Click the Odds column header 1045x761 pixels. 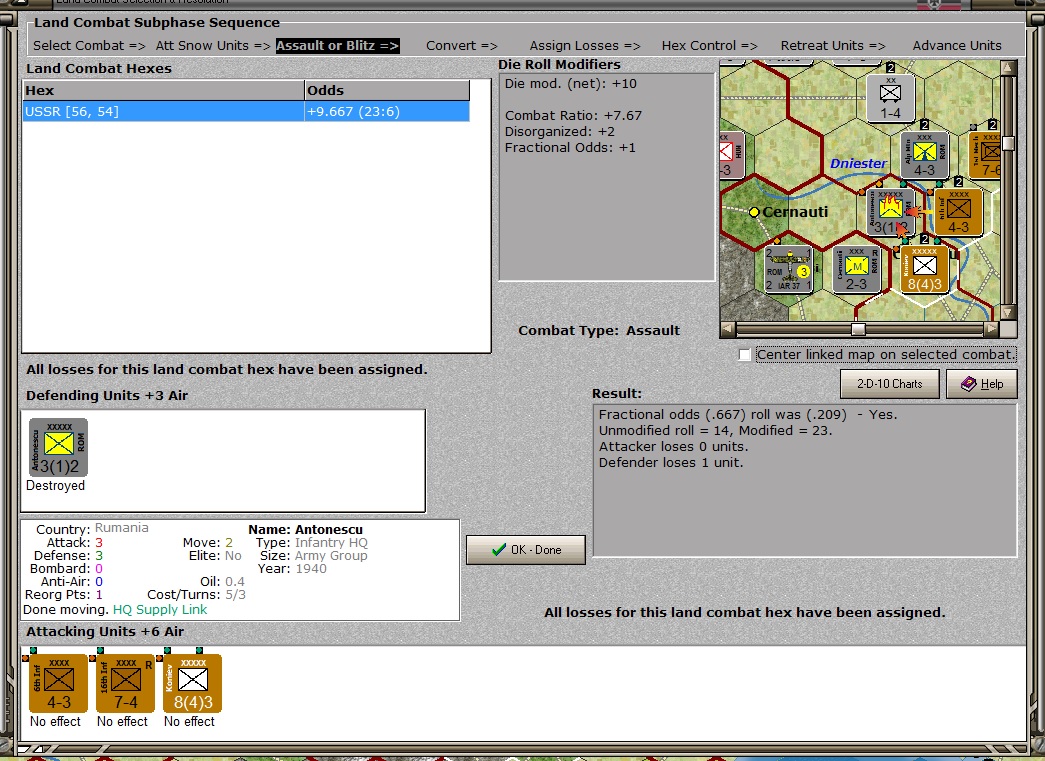tap(387, 91)
